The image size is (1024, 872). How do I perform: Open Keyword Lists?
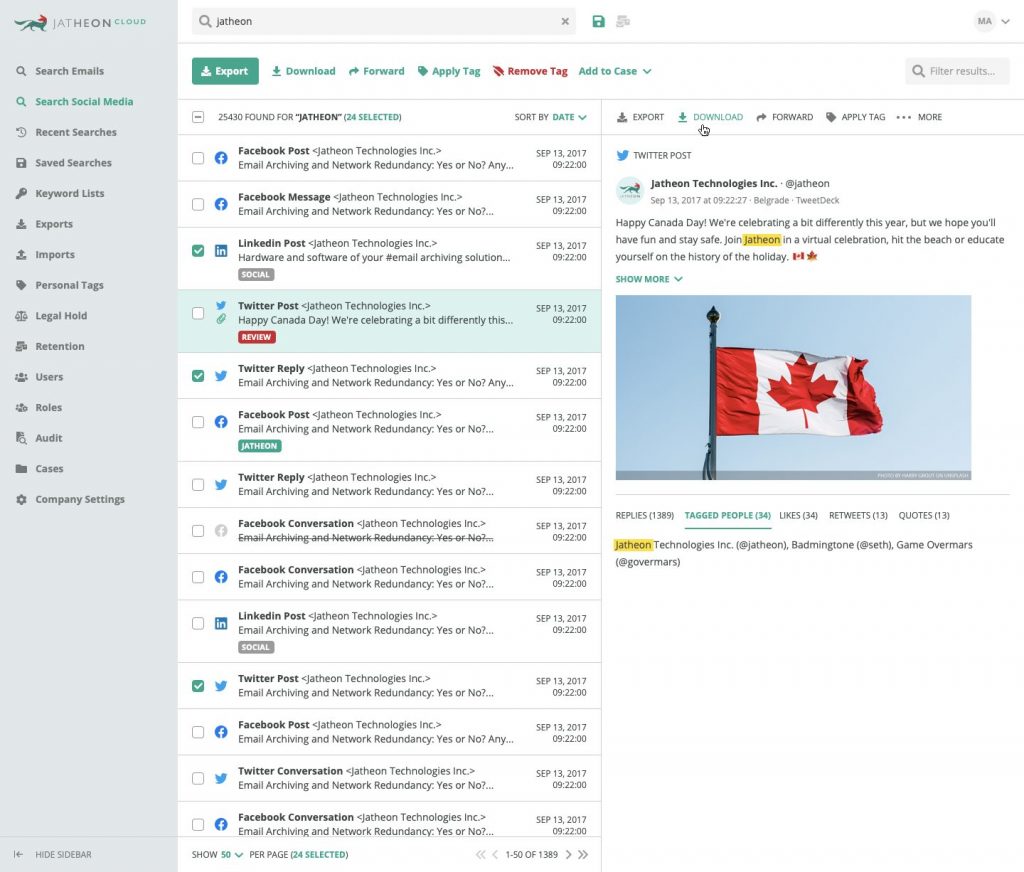(x=69, y=194)
